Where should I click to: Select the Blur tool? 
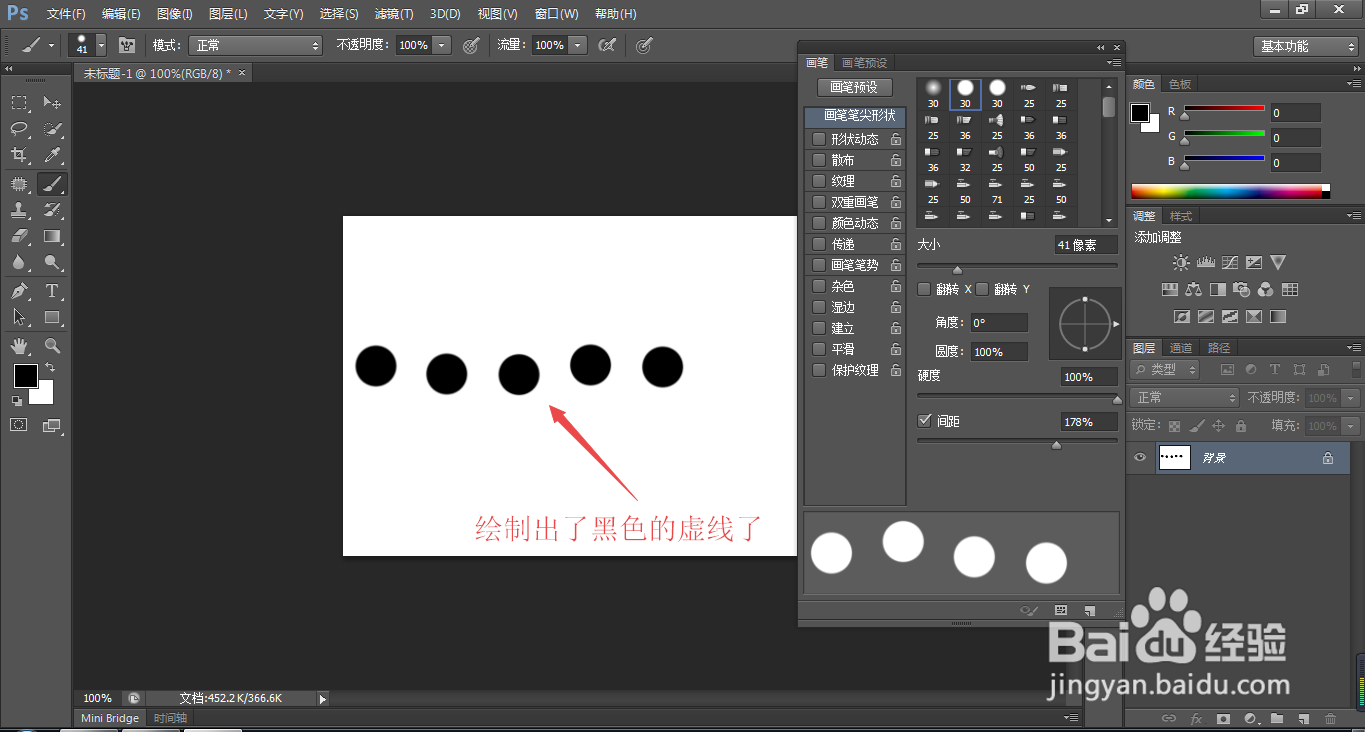tap(19, 263)
